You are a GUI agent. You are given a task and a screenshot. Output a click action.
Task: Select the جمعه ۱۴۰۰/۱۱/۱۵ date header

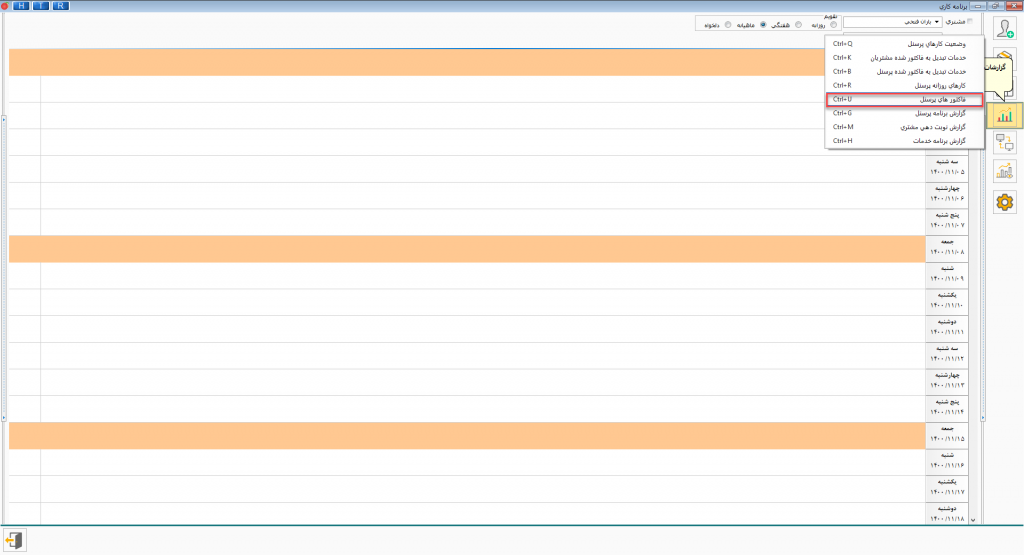tap(947, 434)
